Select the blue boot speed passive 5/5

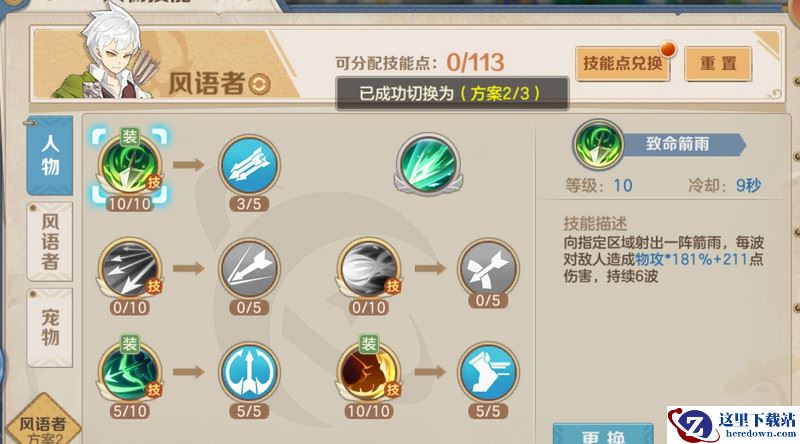click(x=488, y=373)
